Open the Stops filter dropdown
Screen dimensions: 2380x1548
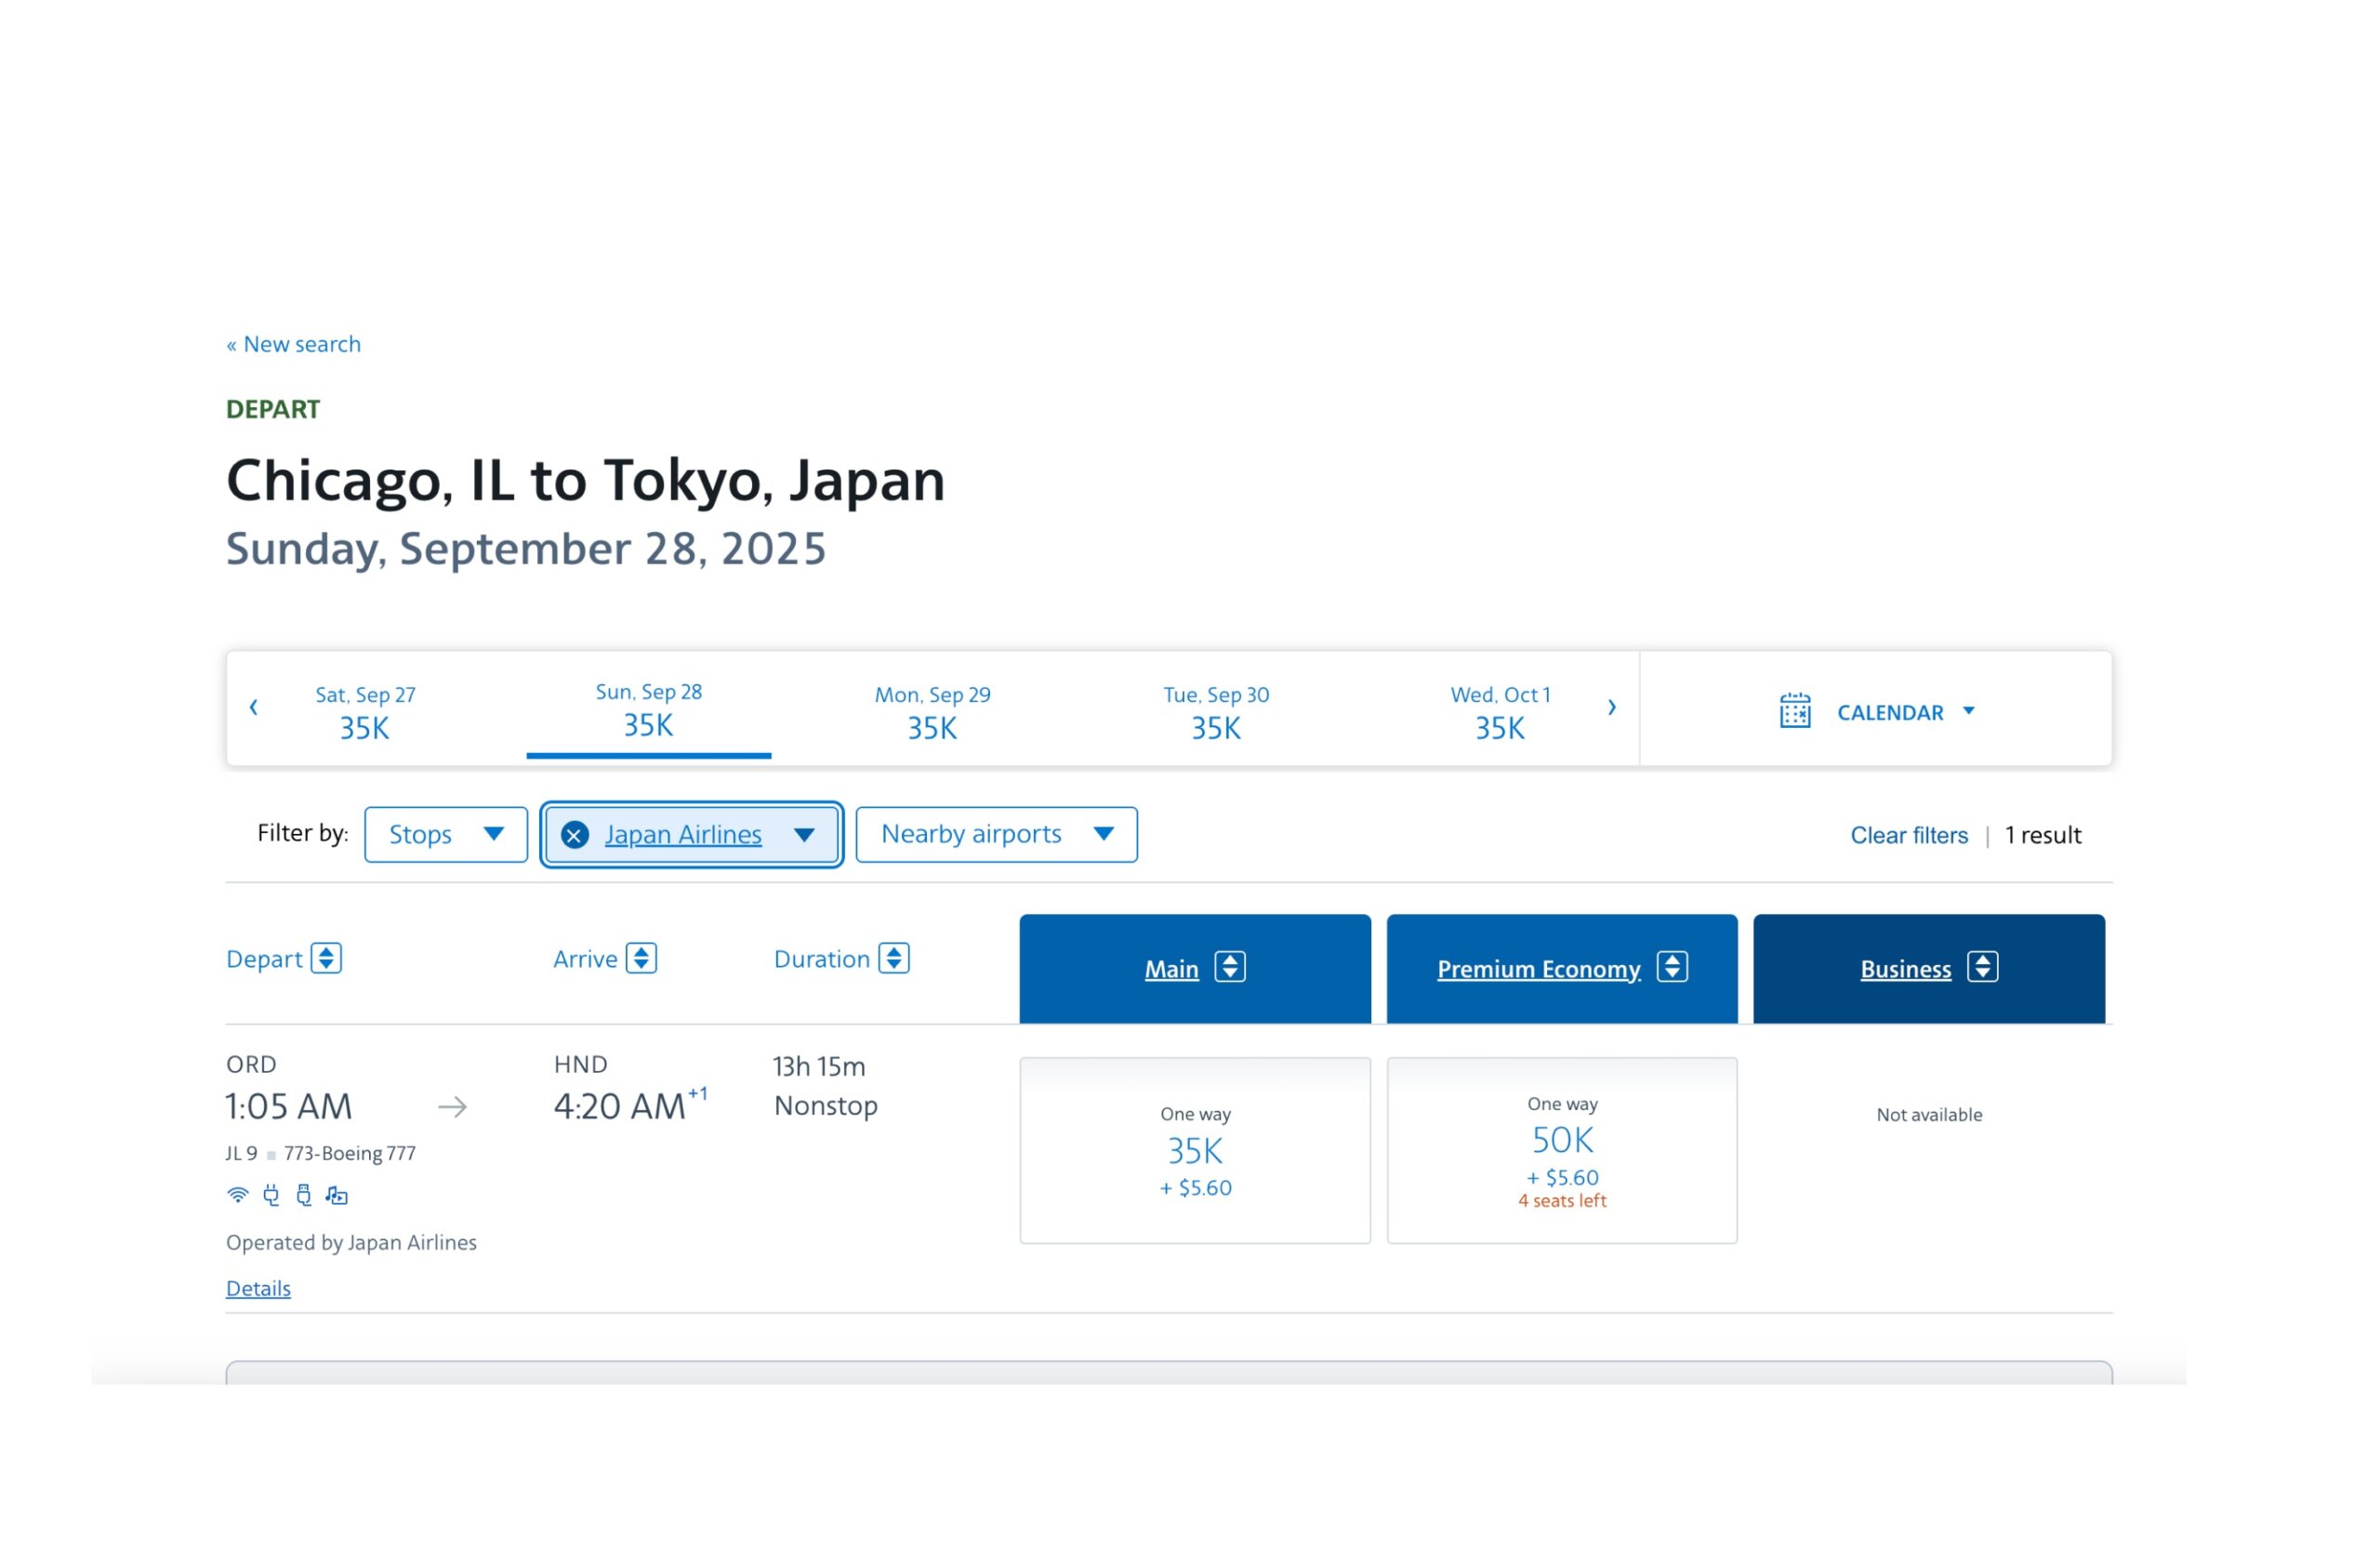[x=446, y=835]
